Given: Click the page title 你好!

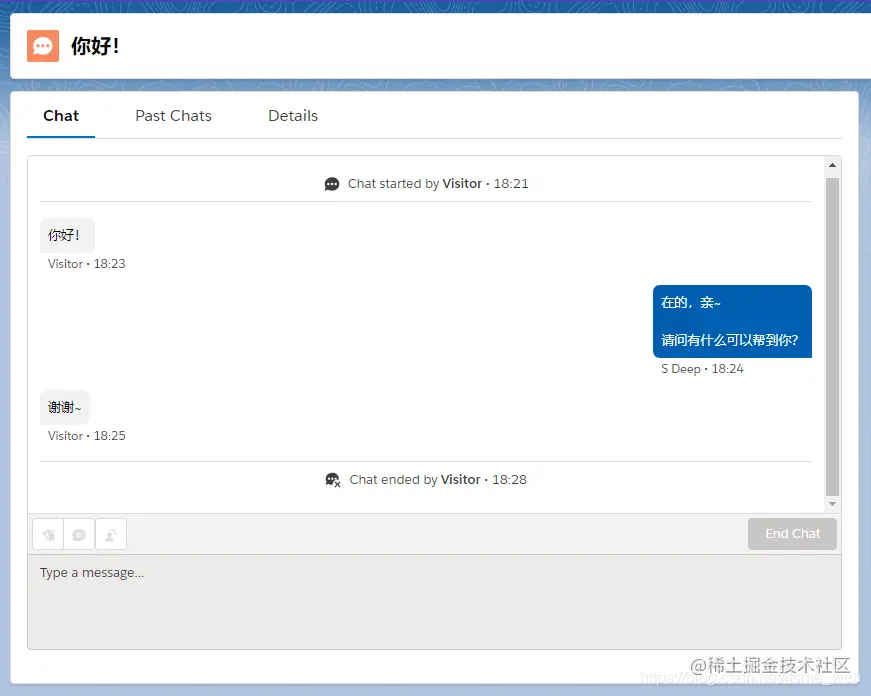Looking at the screenshot, I should pos(95,46).
